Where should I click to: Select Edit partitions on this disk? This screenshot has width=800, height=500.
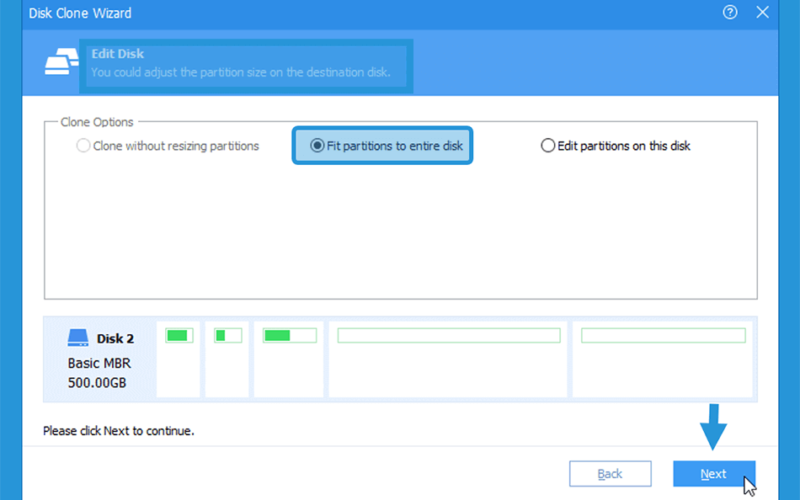pyautogui.click(x=615, y=146)
